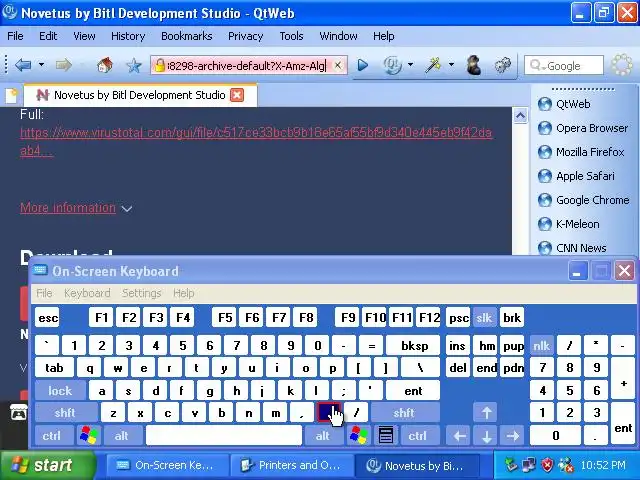Open Settings menu in On-Screen Keyboard
The image size is (640, 480).
(x=142, y=293)
